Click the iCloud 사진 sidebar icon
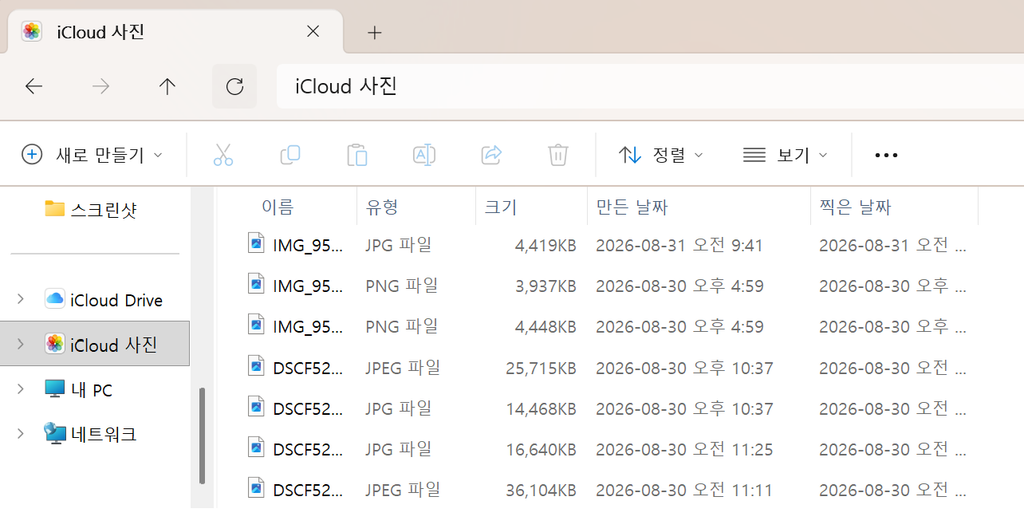Viewport: 1024px width, 509px height. click(x=55, y=344)
